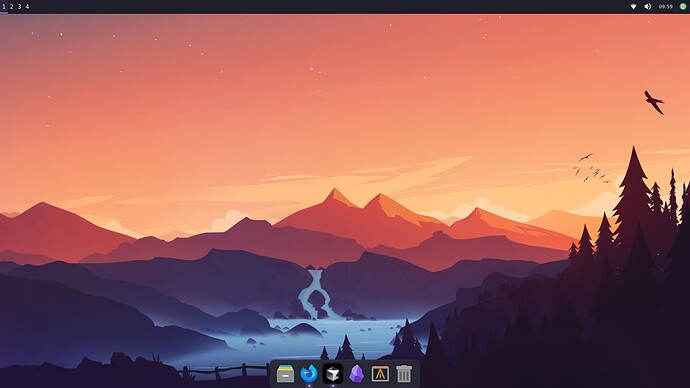Image resolution: width=690 pixels, height=388 pixels.
Task: Click the green power session icon
Action: (683, 7)
